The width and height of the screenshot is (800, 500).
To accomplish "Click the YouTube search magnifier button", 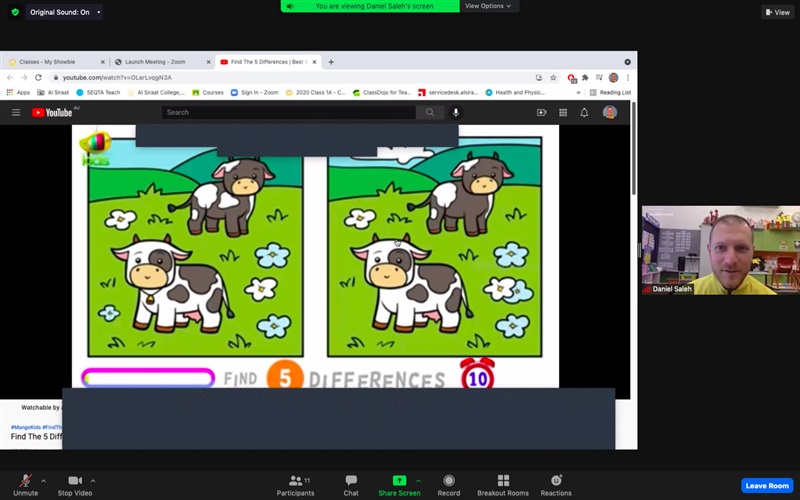I will (x=430, y=112).
